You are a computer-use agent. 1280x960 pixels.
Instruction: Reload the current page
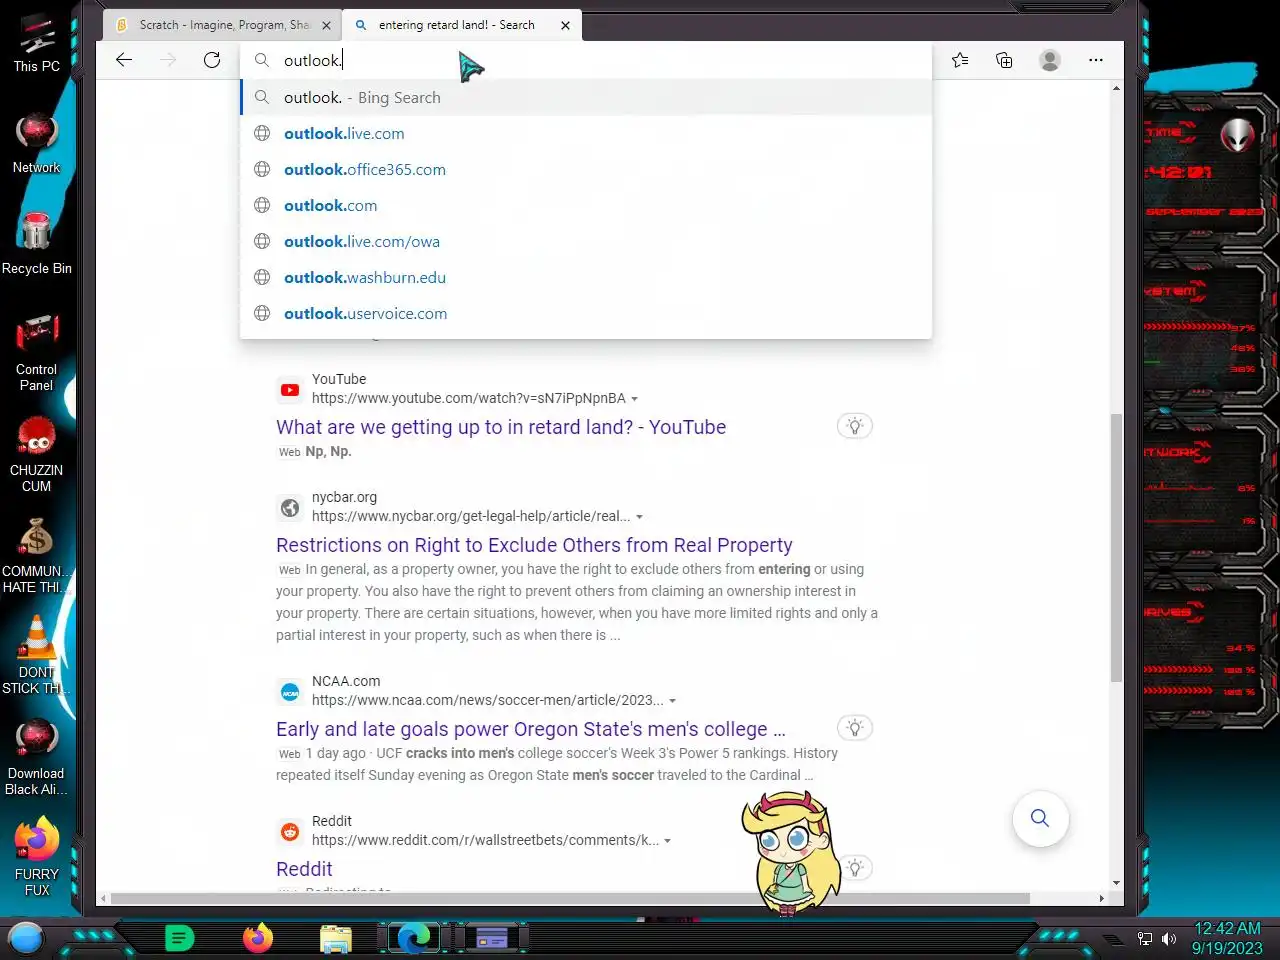tap(212, 60)
